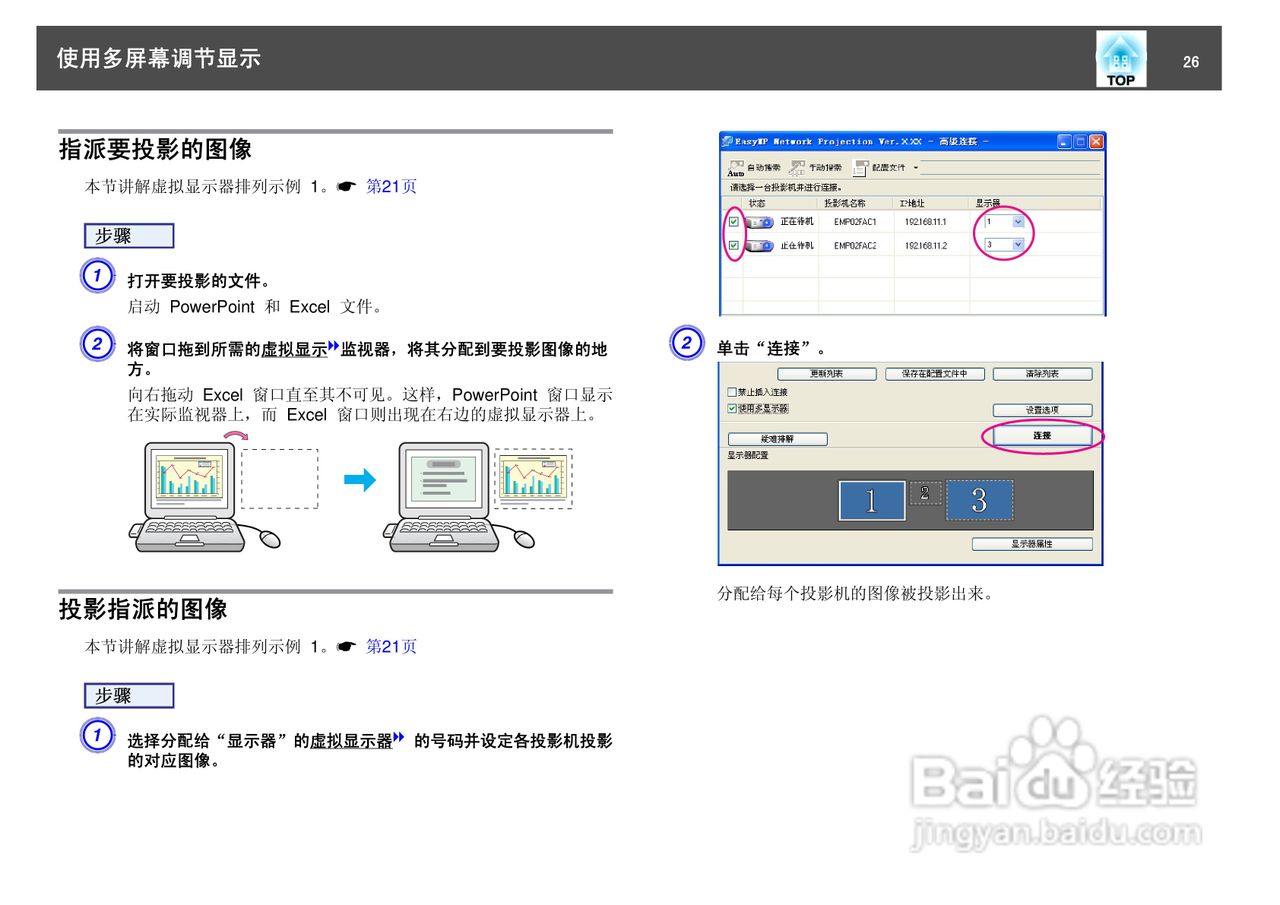
Task: Select the 自动搜索 auto search icon
Action: pyautogui.click(x=737, y=168)
